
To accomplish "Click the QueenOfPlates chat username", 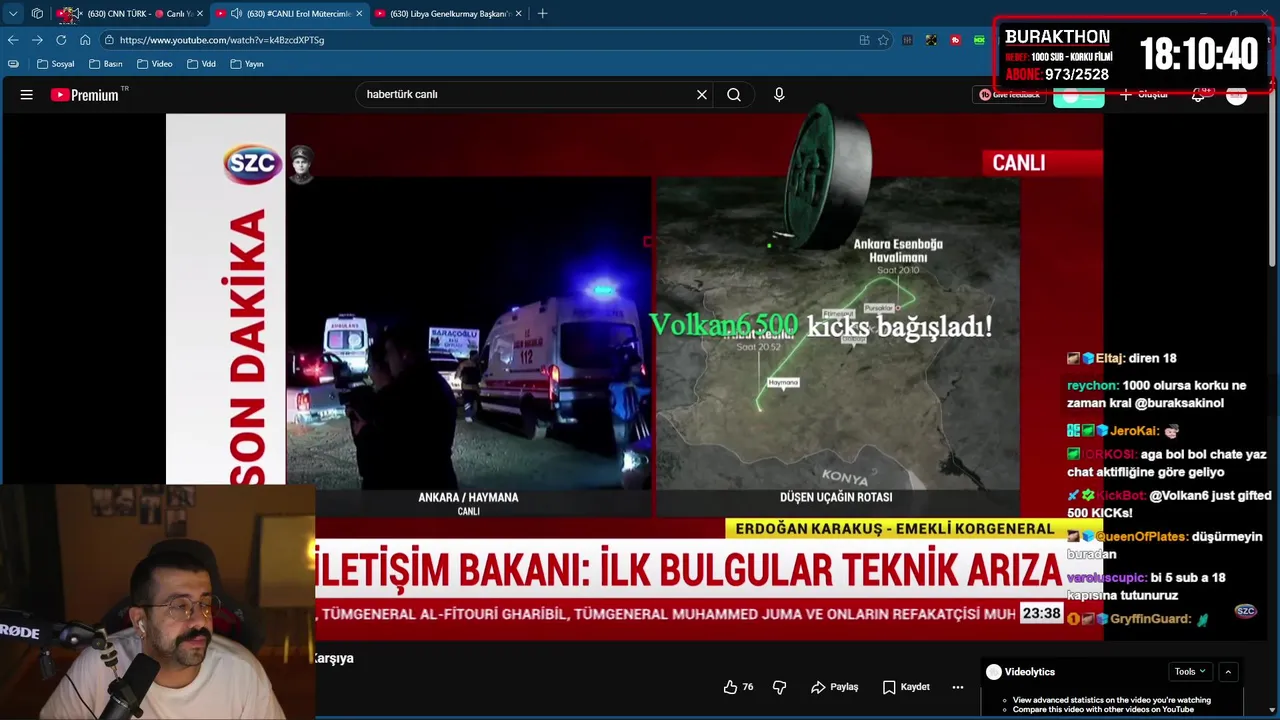I will click(x=1141, y=537).
